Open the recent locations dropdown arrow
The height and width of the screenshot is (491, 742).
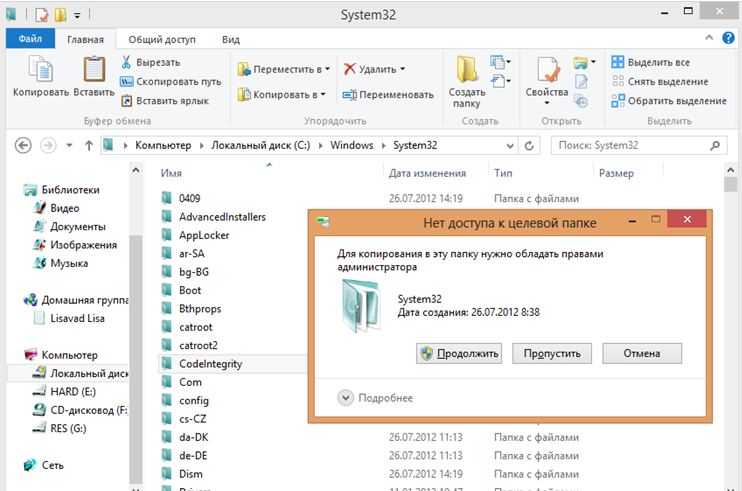(x=69, y=145)
